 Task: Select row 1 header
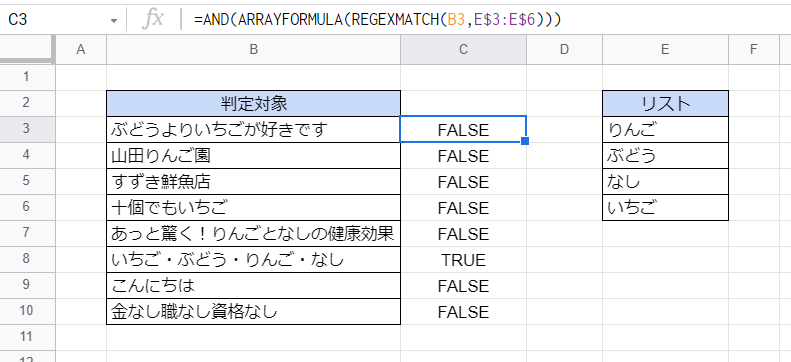click(x=27, y=77)
